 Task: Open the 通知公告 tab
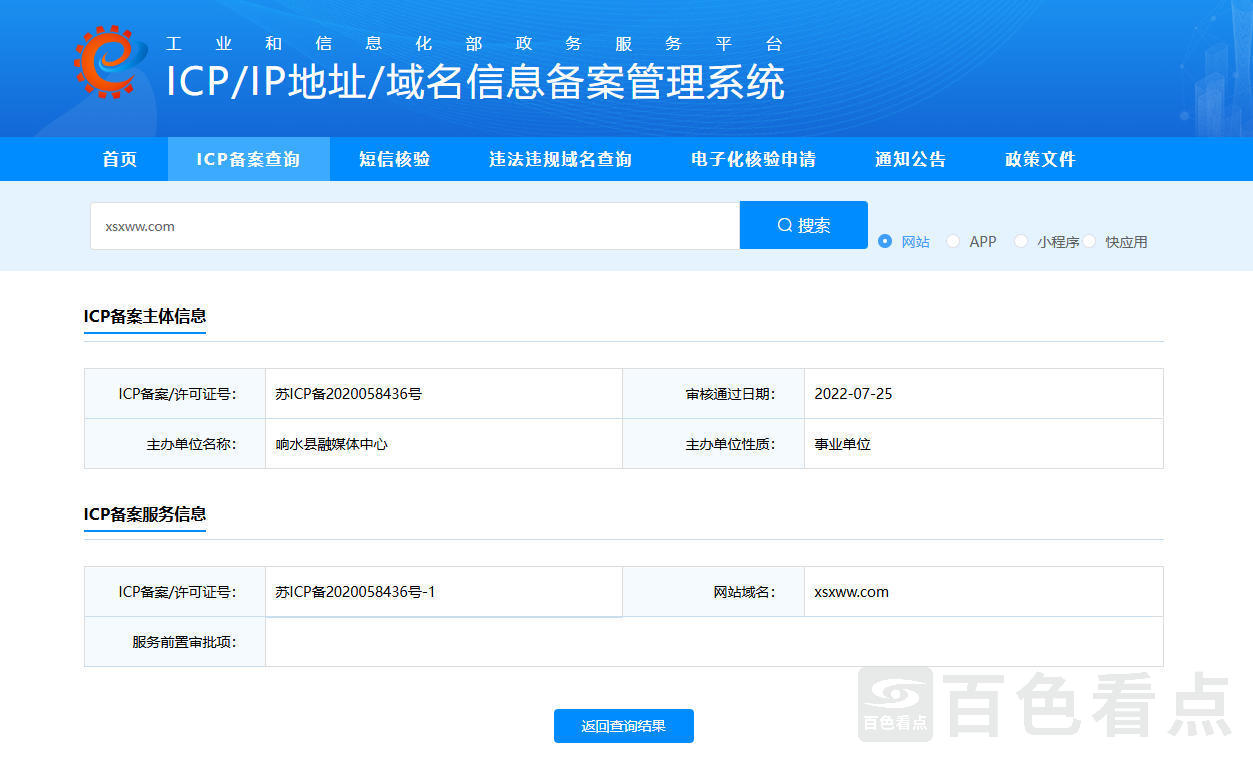point(910,159)
